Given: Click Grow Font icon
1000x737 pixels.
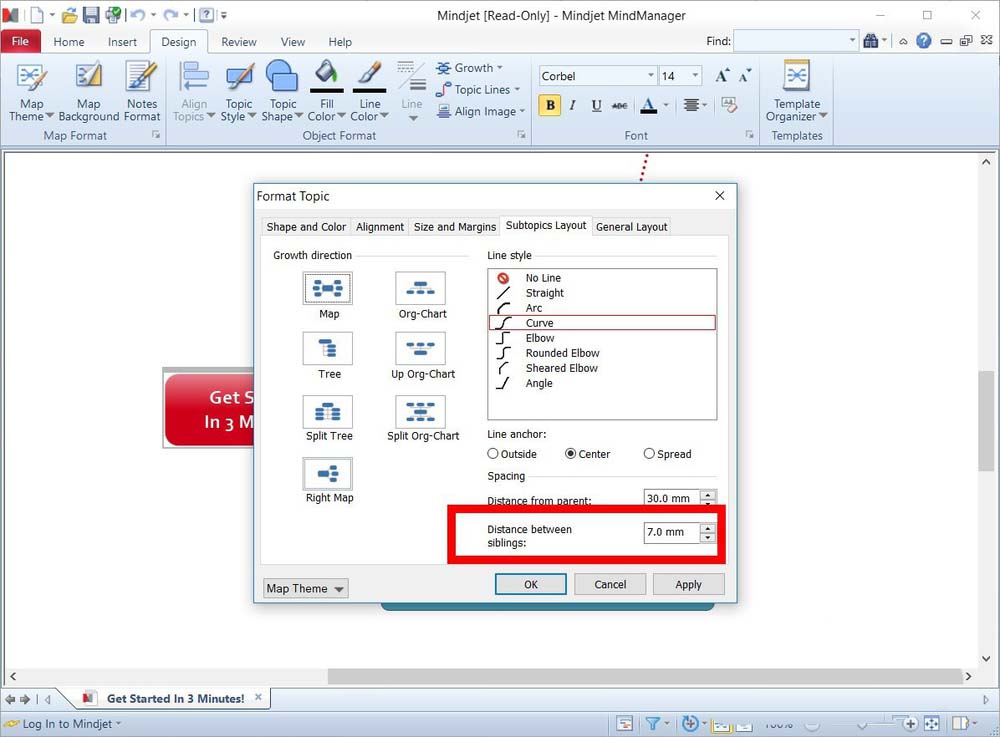Looking at the screenshot, I should 722,76.
